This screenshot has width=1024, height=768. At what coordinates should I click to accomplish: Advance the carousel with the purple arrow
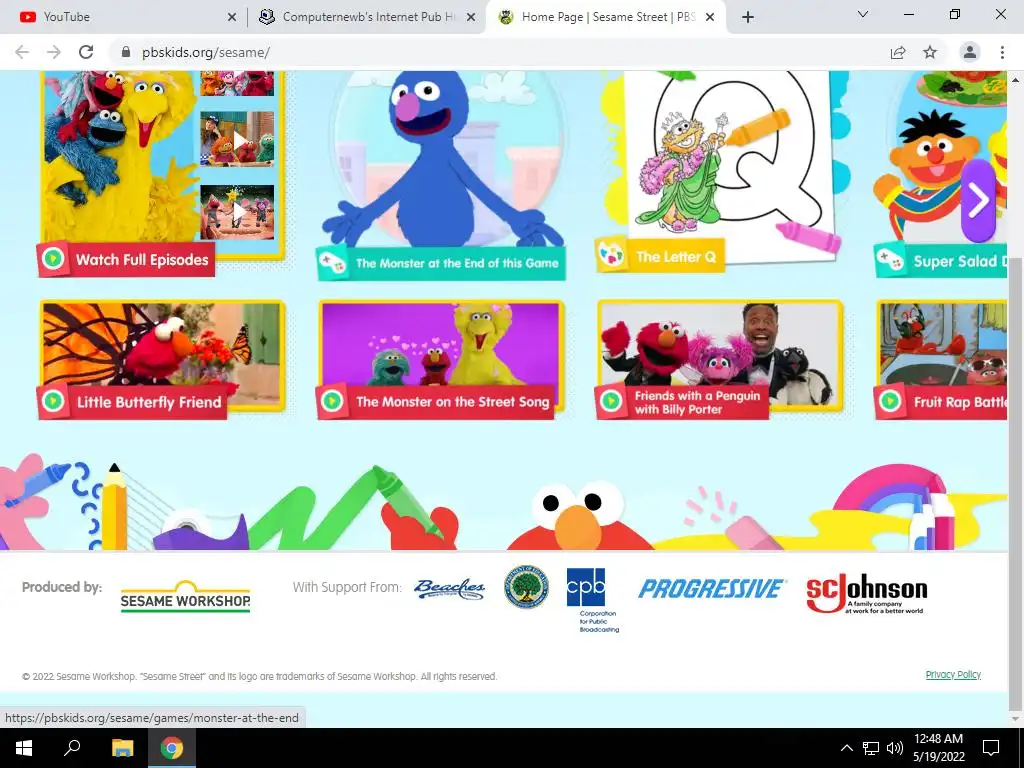978,200
